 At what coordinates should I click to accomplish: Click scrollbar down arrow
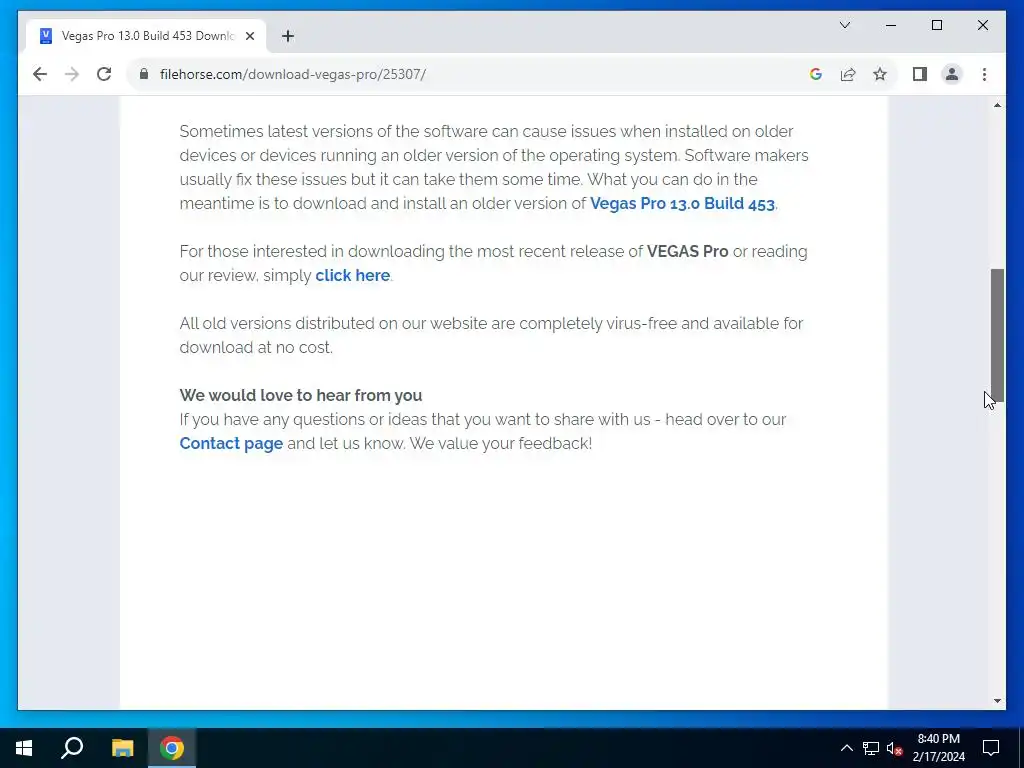coord(997,701)
